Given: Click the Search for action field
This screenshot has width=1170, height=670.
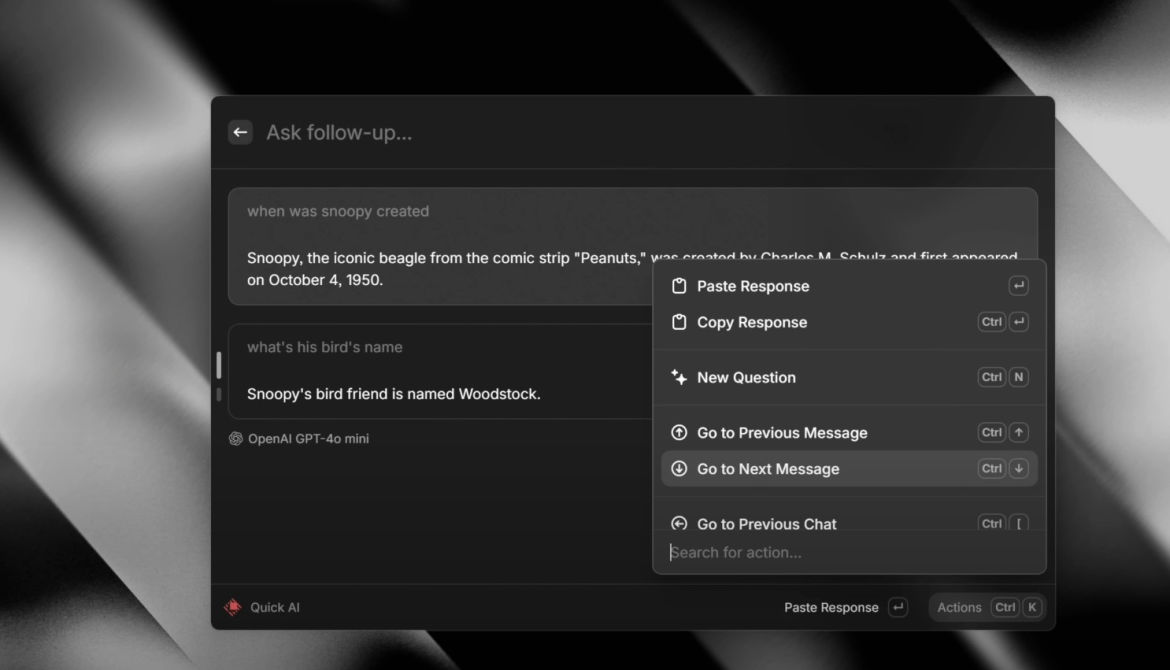Looking at the screenshot, I should tap(849, 553).
